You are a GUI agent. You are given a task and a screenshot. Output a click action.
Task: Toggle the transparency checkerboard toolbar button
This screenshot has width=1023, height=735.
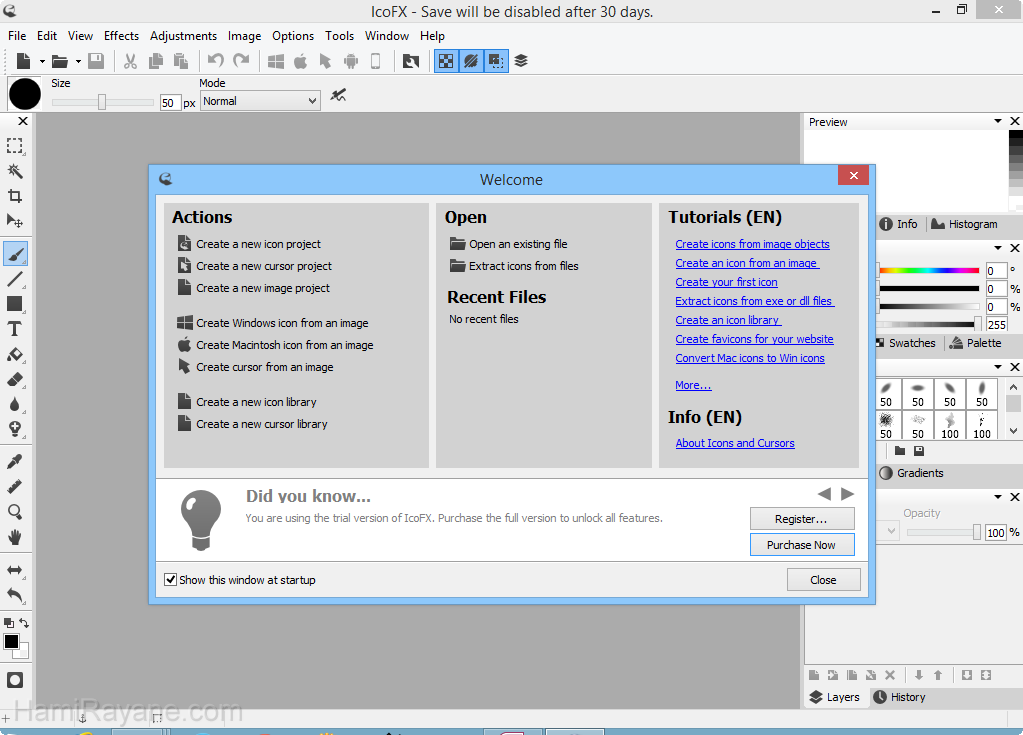(x=445, y=61)
